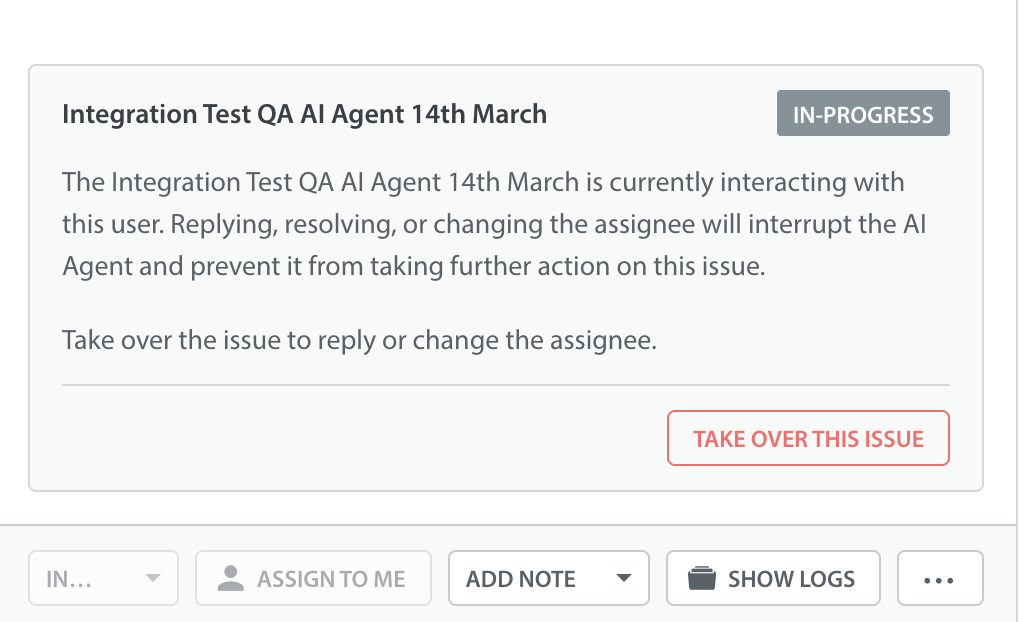Click the person icon beside Assign To Me
The width and height of the screenshot is (1032, 622).
(231, 578)
